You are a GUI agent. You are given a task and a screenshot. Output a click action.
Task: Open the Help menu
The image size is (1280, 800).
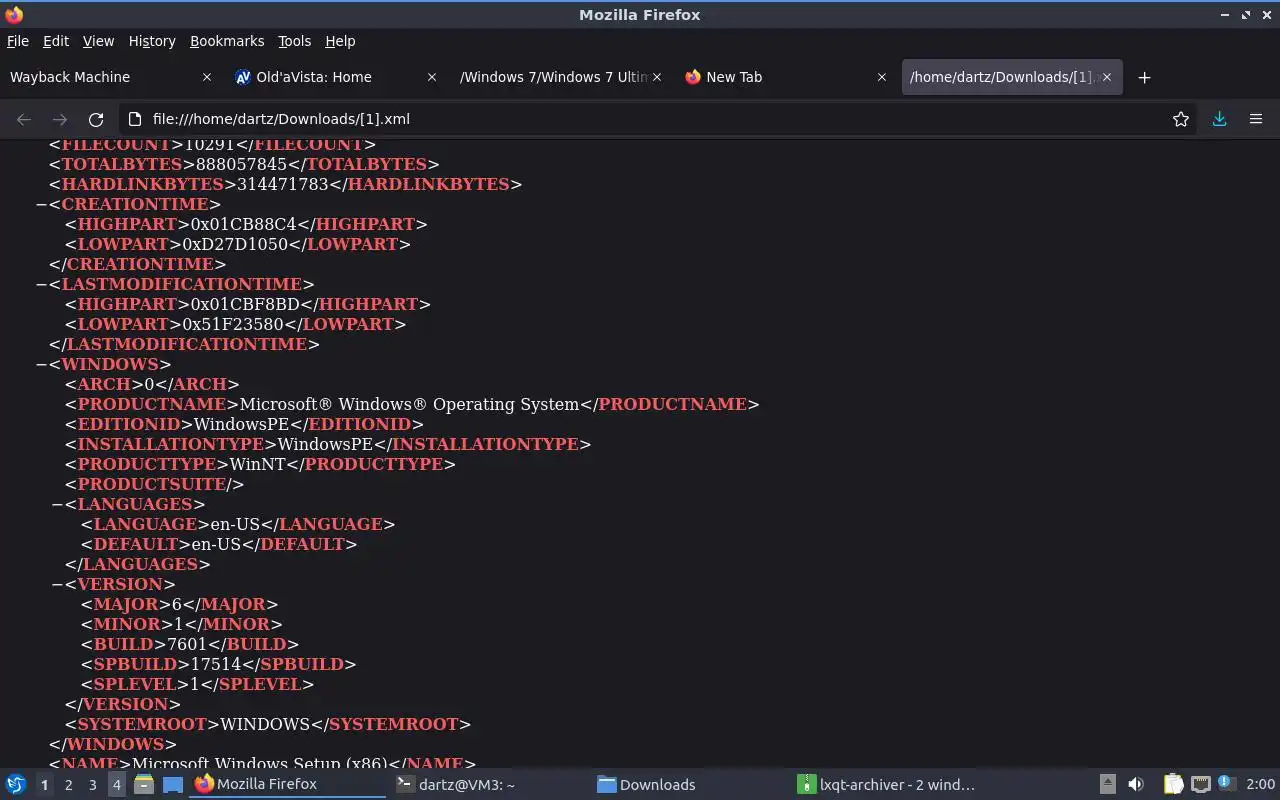point(340,41)
